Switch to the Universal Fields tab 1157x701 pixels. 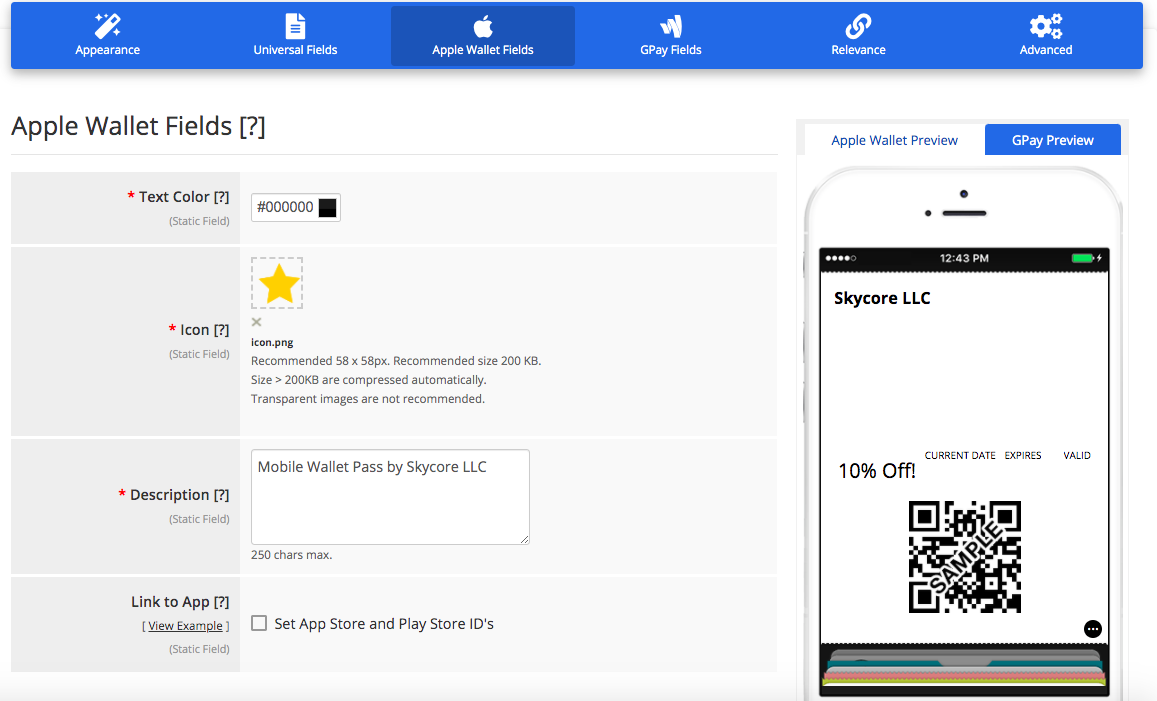tap(295, 35)
